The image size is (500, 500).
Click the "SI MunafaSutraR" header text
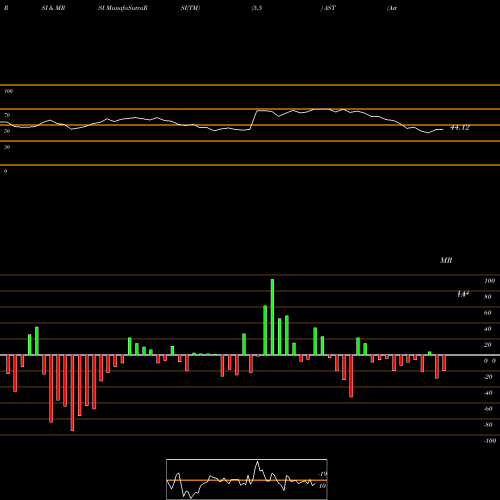pos(123,8)
